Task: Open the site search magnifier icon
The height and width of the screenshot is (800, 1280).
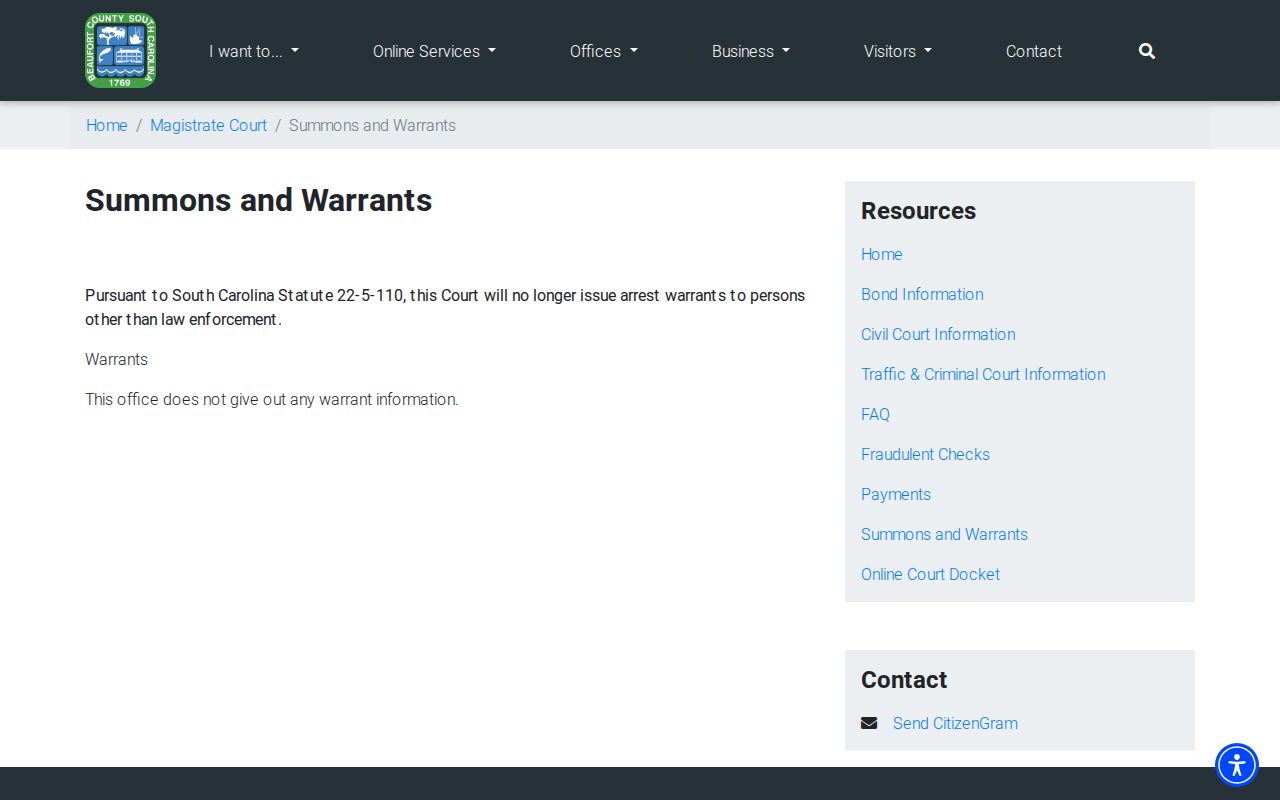Action: tap(1147, 51)
